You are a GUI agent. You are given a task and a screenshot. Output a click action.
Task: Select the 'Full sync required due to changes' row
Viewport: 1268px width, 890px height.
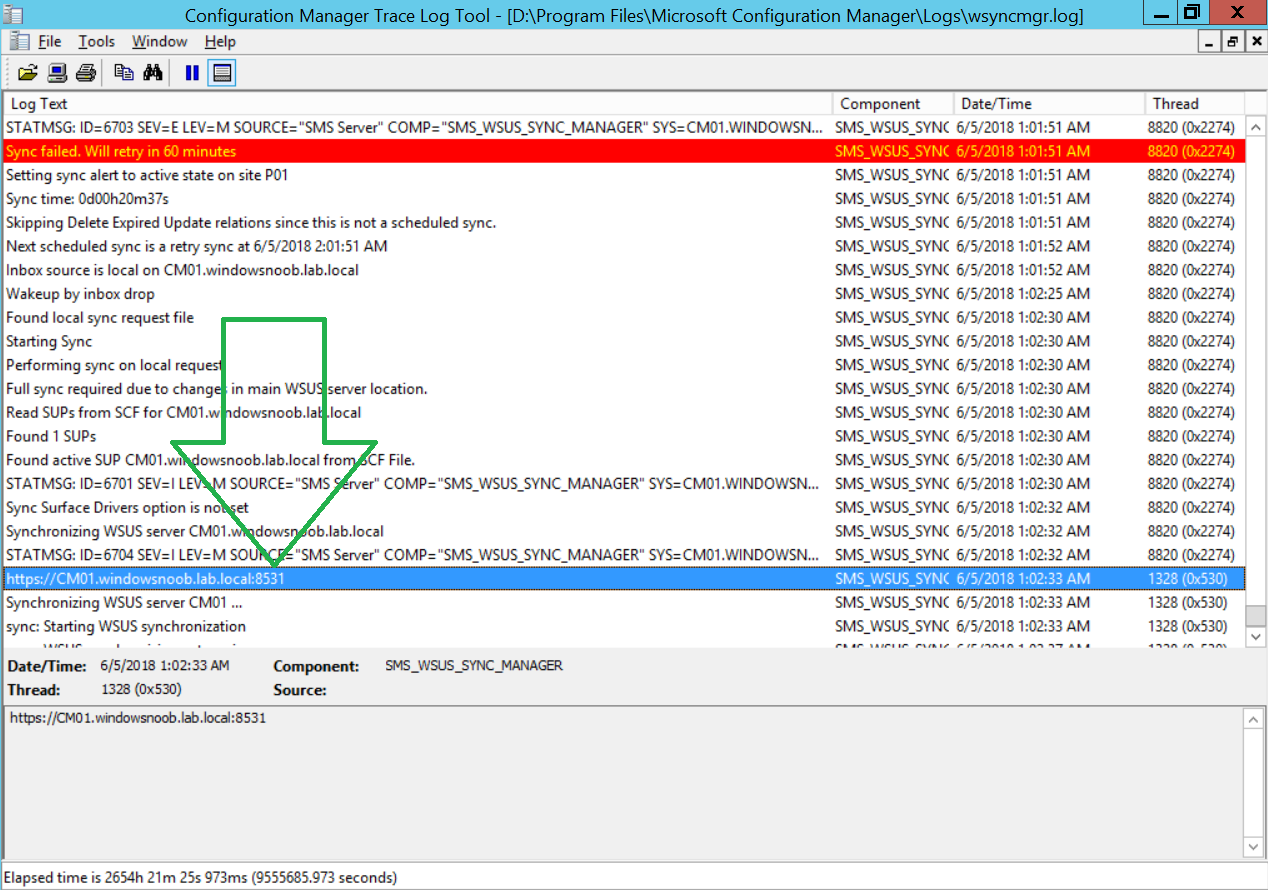[x=624, y=389]
